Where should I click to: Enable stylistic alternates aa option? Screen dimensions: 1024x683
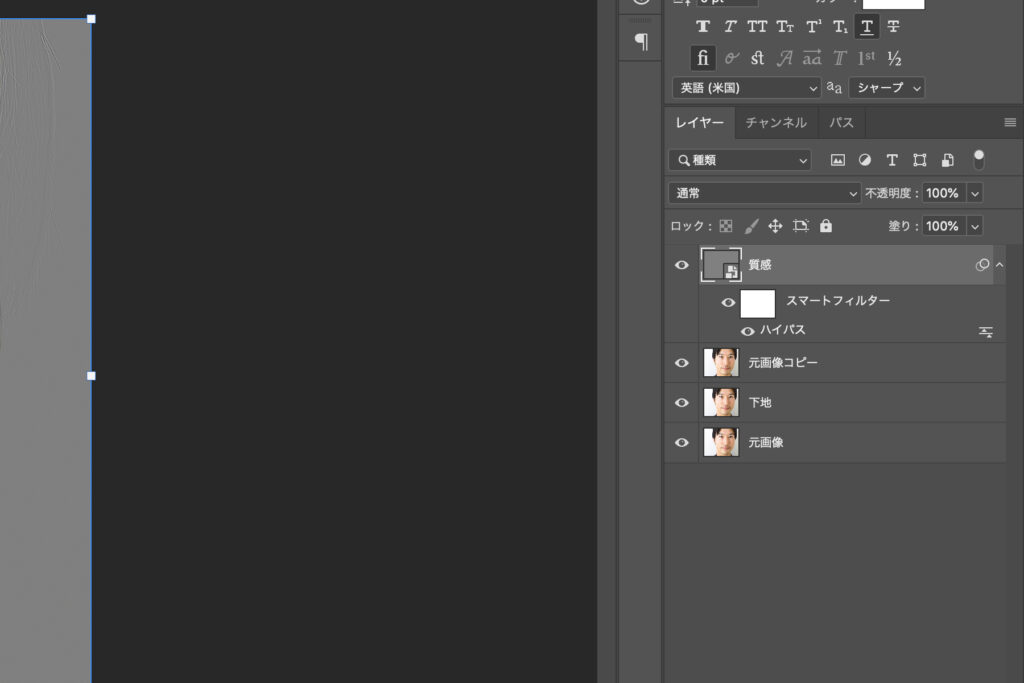pyautogui.click(x=812, y=58)
